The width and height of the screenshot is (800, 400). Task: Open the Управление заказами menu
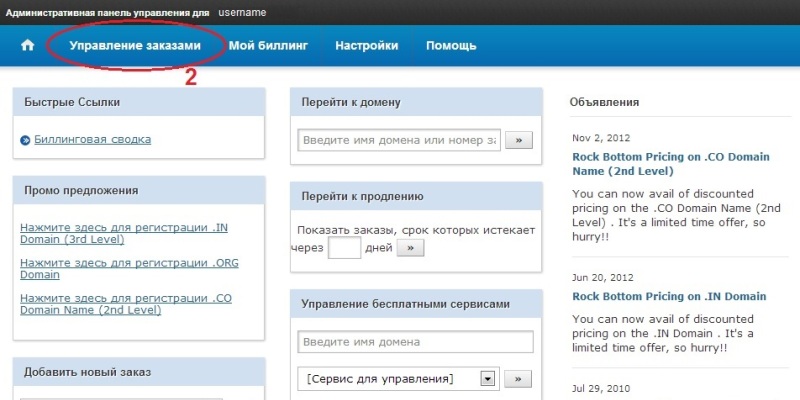(x=135, y=45)
